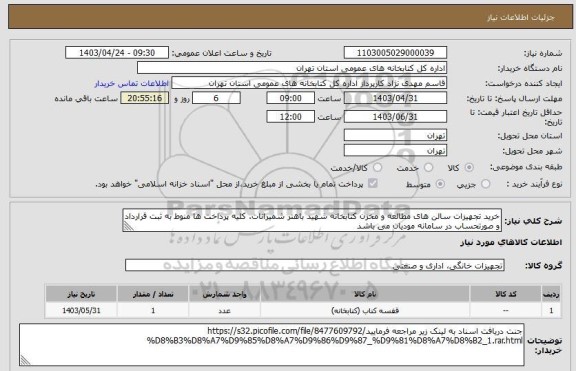Click the تاریخ نیاز column header
Image resolution: width=576 pixels, height=371 pixels.
(81, 294)
